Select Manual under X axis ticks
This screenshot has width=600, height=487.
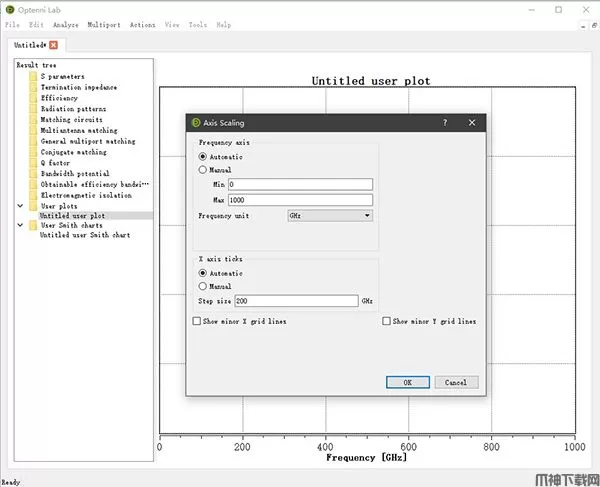pyautogui.click(x=204, y=286)
